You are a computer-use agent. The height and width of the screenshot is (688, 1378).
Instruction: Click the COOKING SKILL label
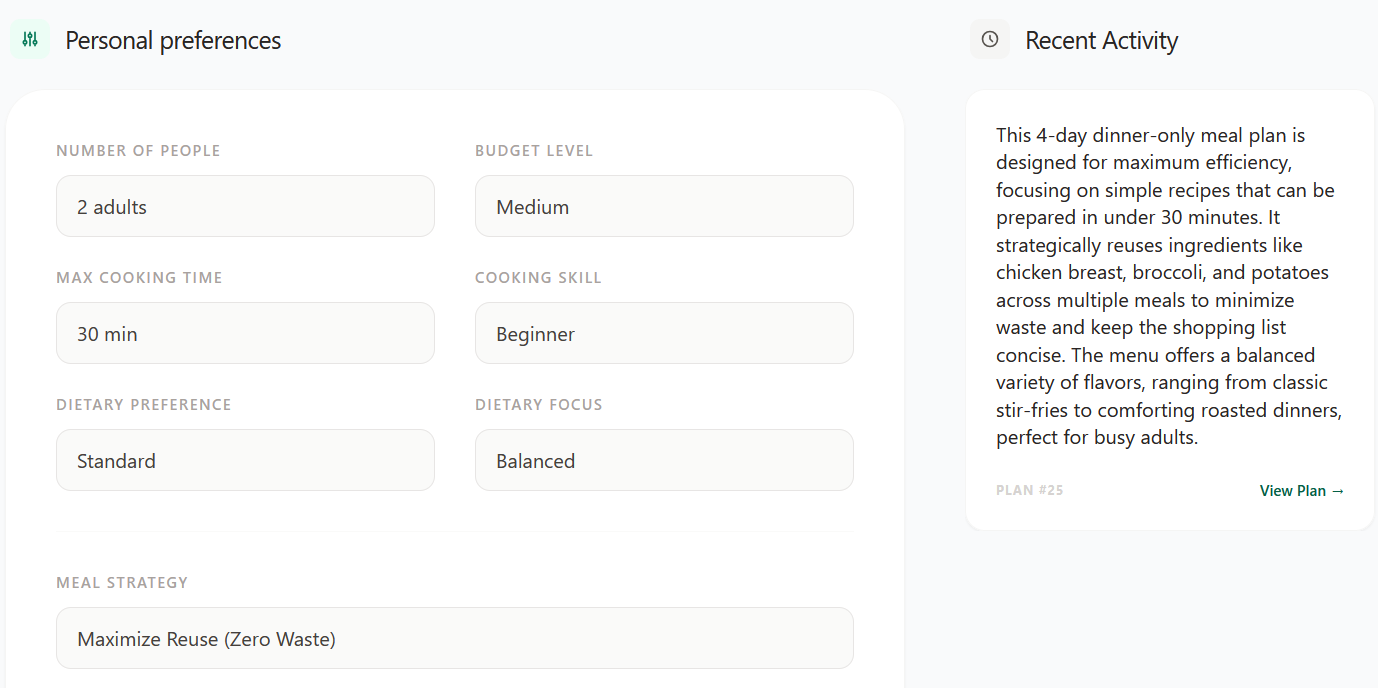point(538,278)
